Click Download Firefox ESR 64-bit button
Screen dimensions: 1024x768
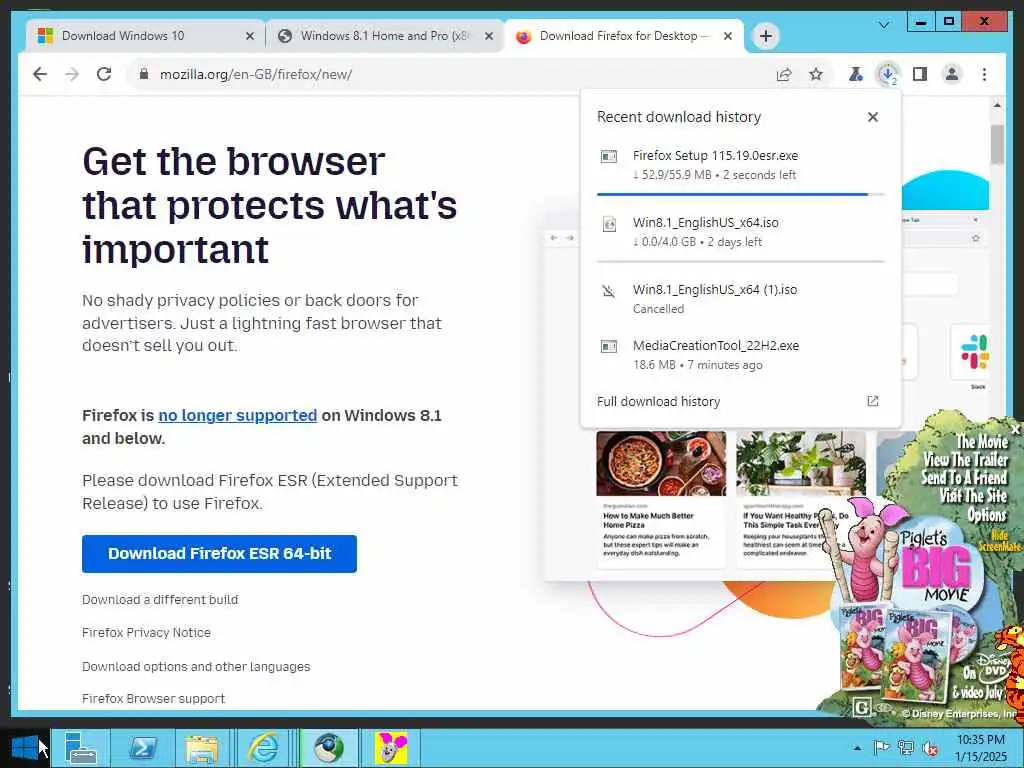[219, 554]
